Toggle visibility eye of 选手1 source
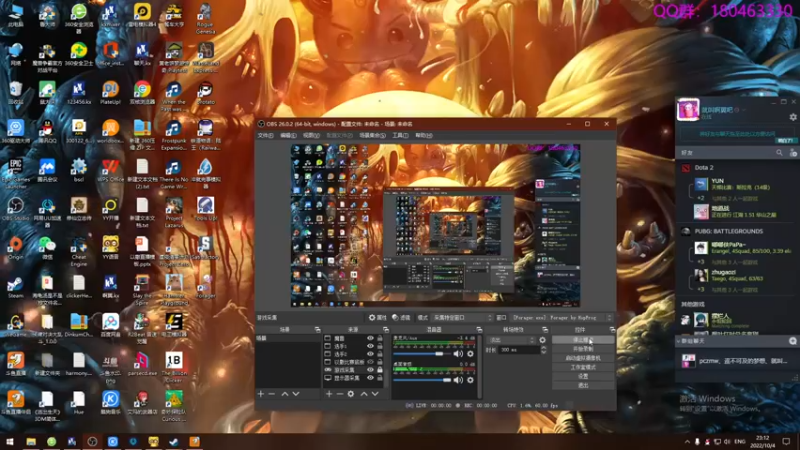Image resolution: width=800 pixels, height=450 pixels. tap(370, 346)
